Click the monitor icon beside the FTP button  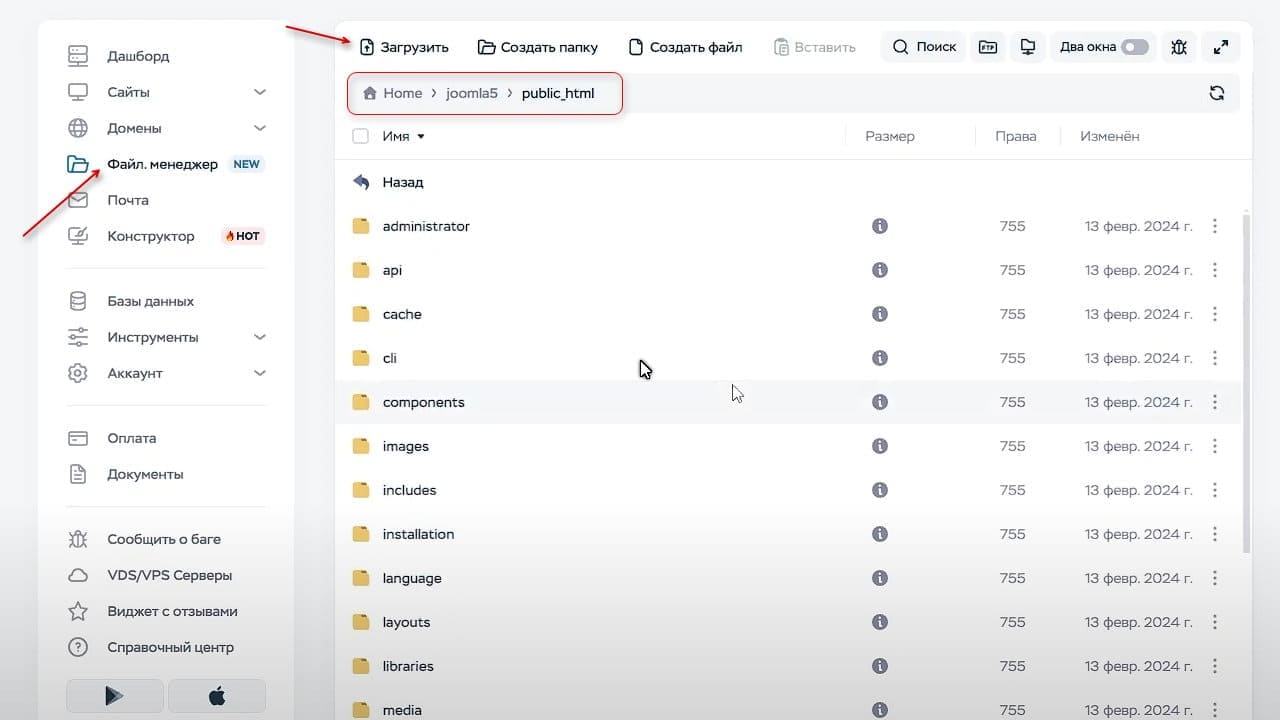pyautogui.click(x=1027, y=47)
